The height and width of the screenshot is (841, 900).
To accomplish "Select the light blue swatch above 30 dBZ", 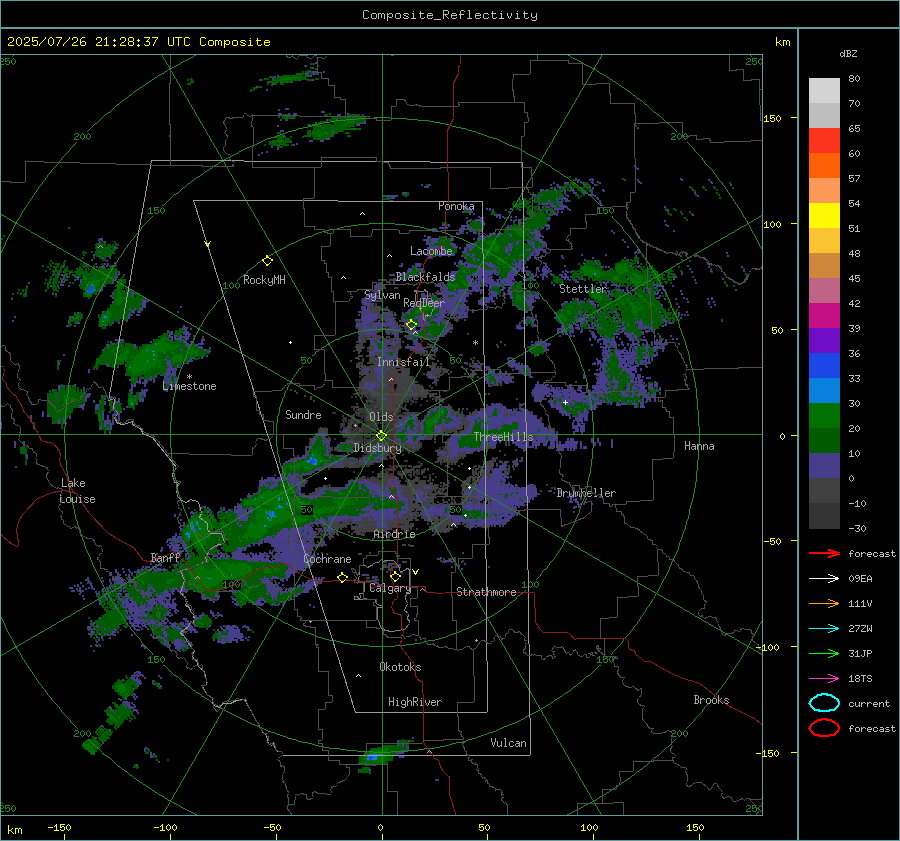I will [824, 390].
